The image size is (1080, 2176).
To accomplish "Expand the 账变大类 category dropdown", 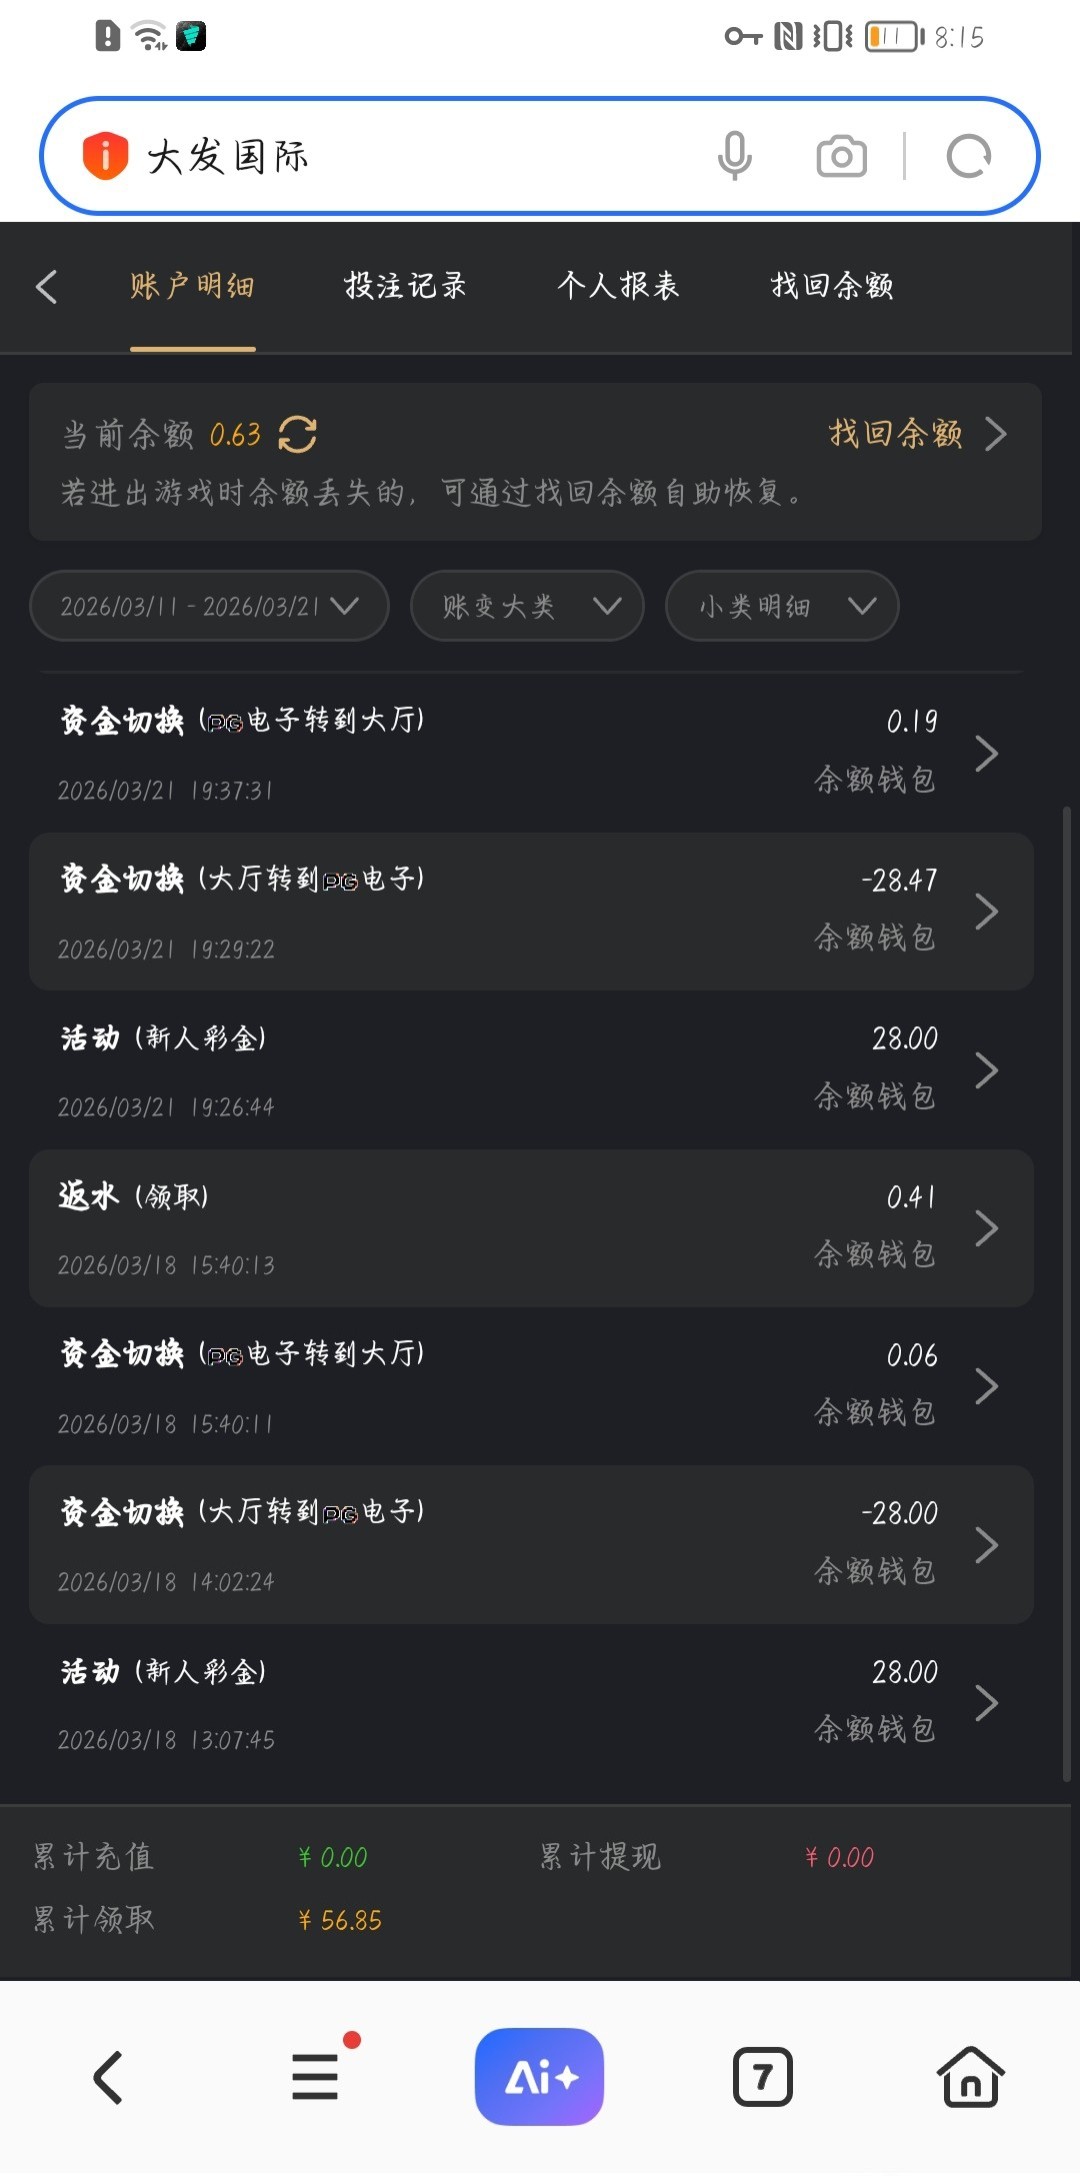I will 527,606.
